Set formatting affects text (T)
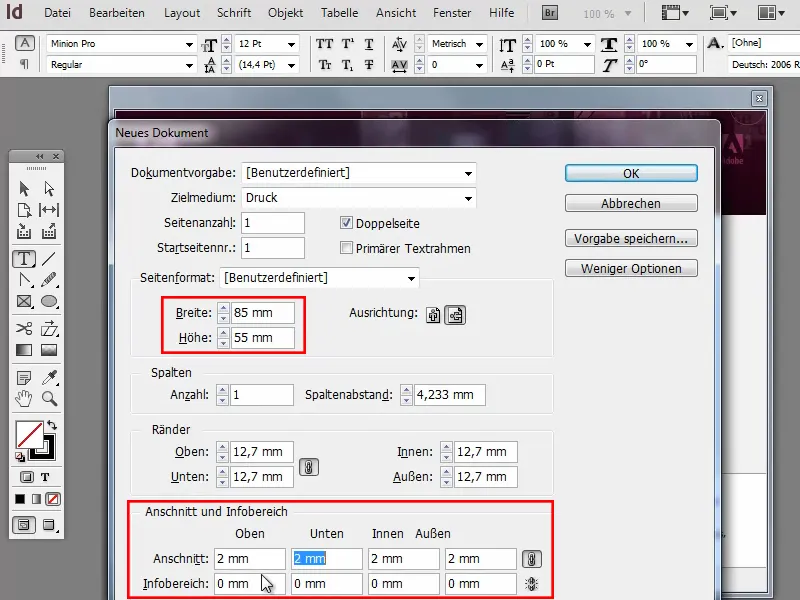Image resolution: width=800 pixels, height=600 pixels. click(45, 477)
